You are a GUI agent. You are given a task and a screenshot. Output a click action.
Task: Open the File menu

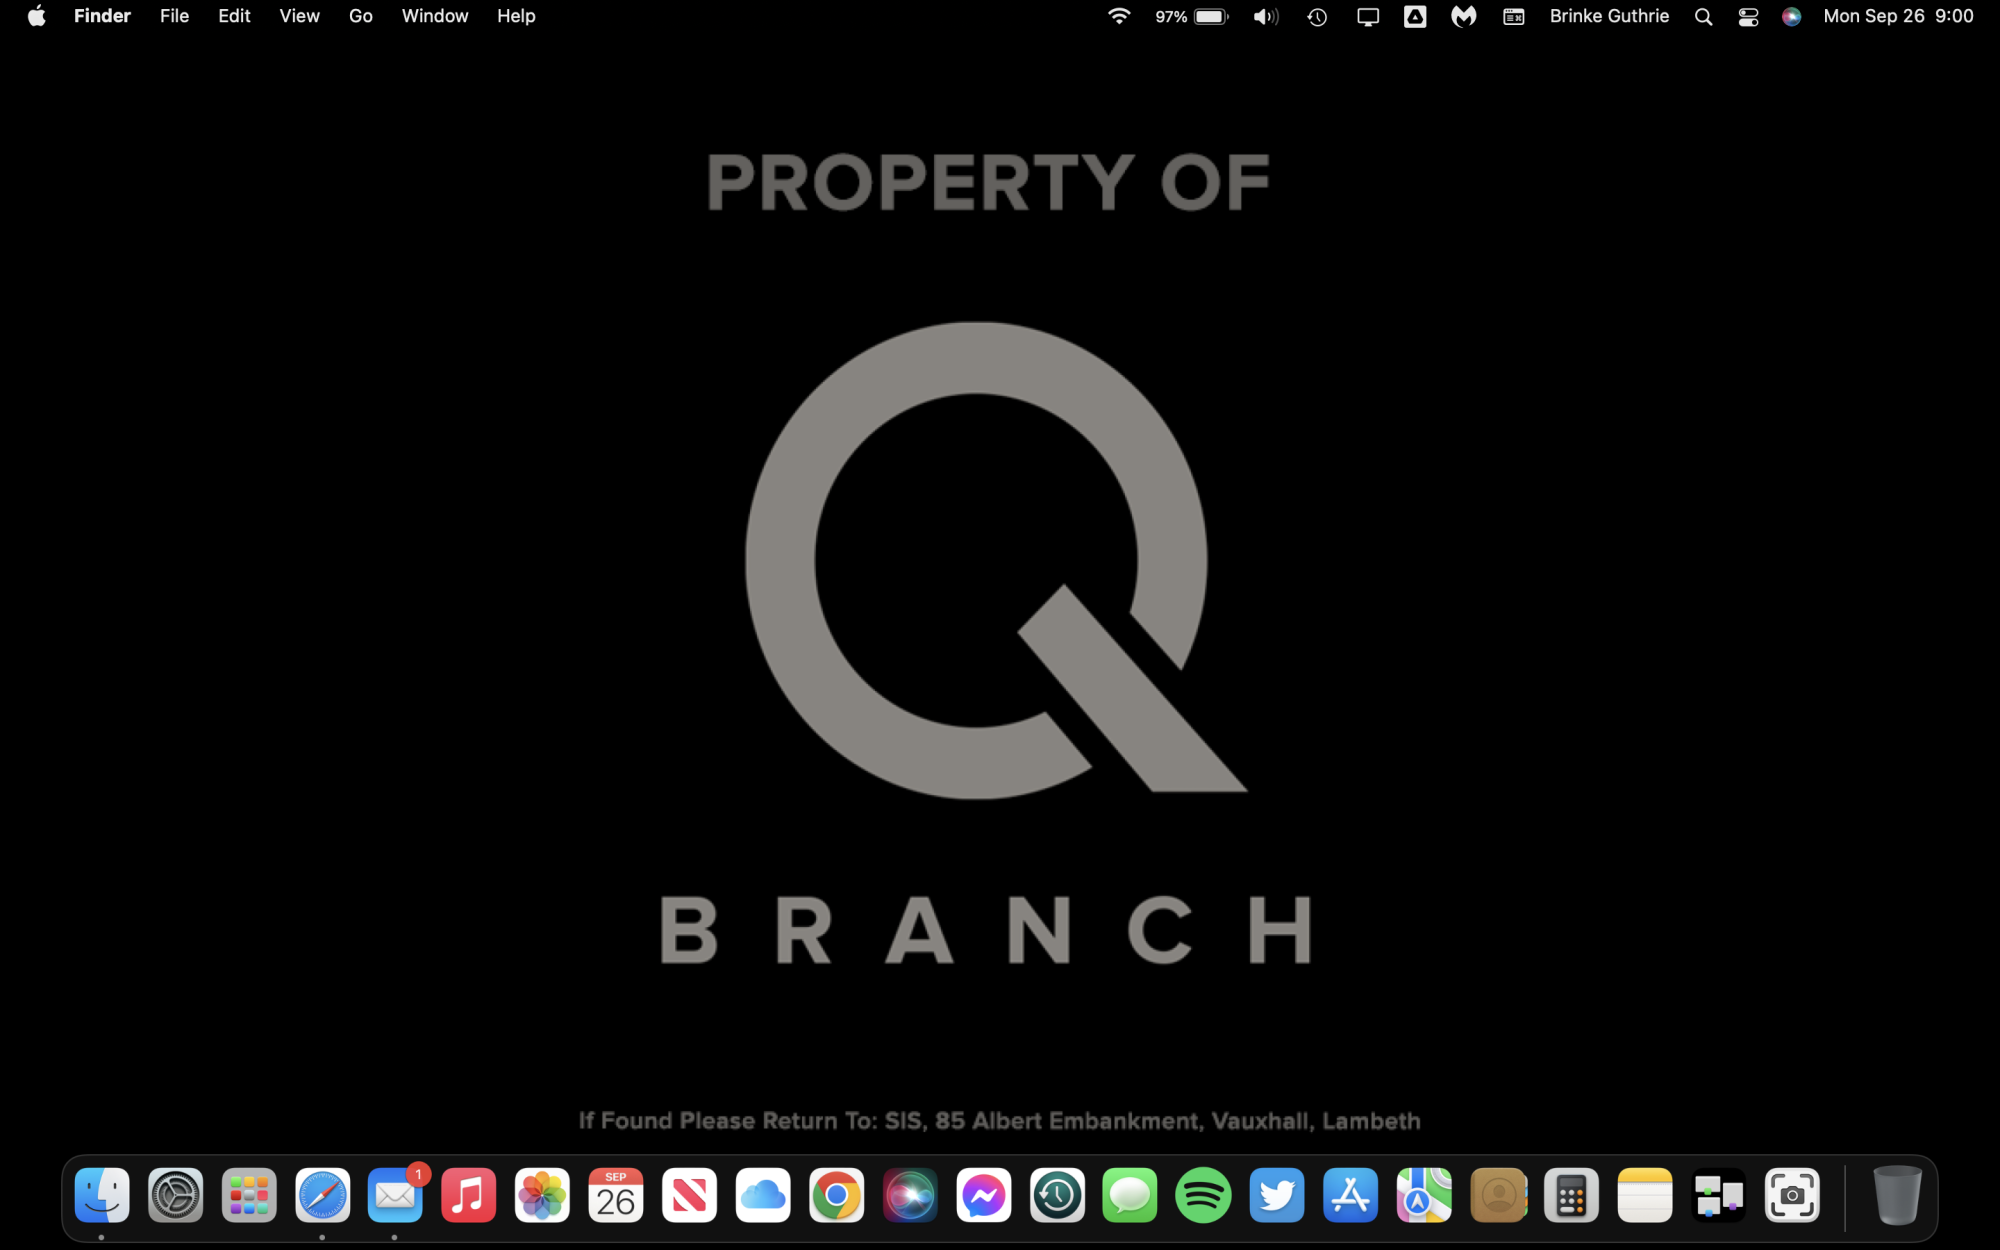pyautogui.click(x=174, y=16)
